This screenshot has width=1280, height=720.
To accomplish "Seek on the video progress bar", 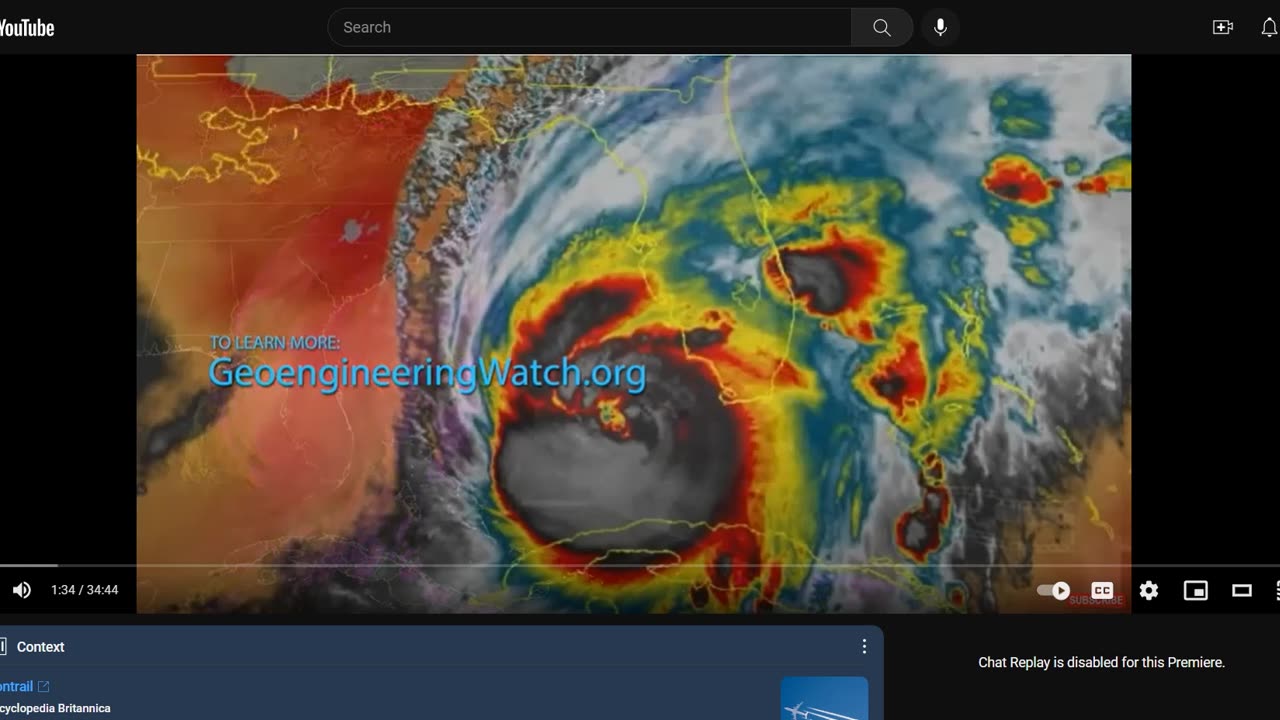I will (x=640, y=565).
